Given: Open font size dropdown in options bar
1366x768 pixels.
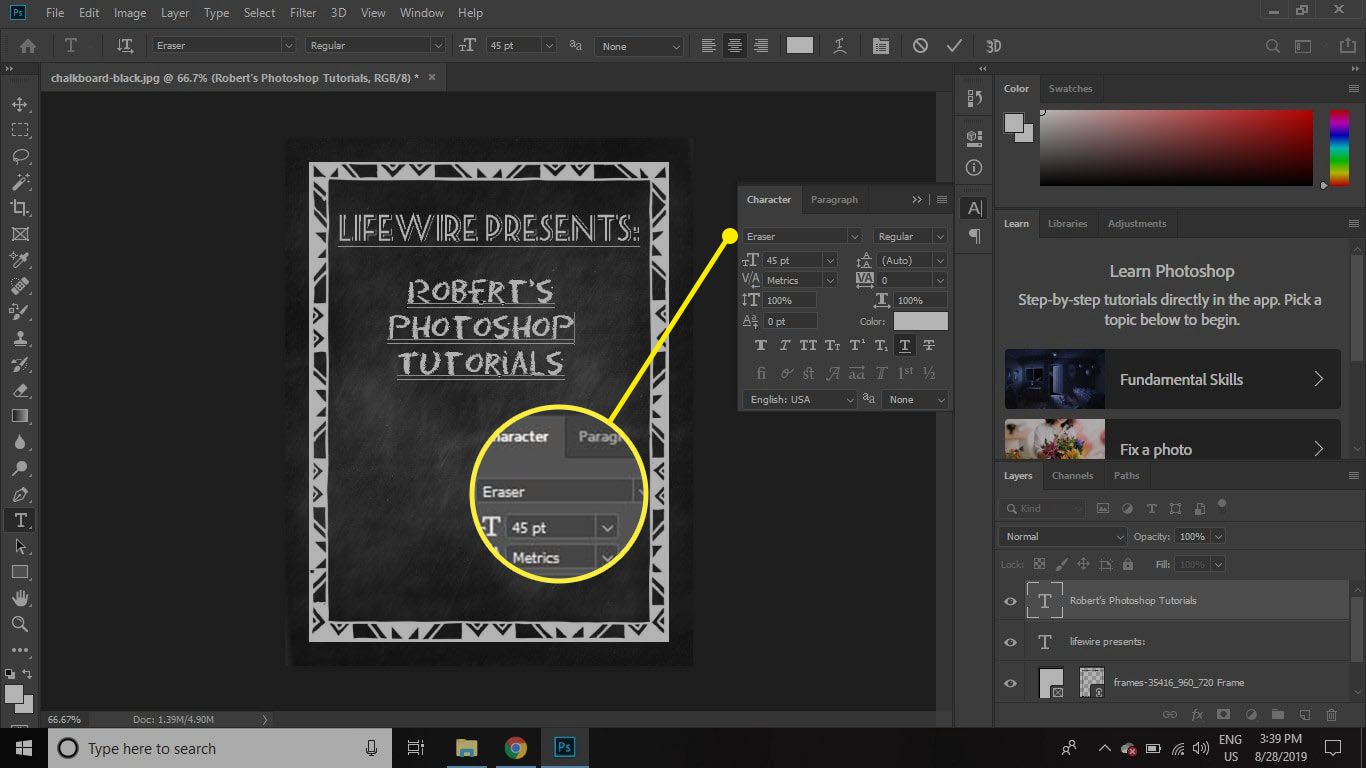Looking at the screenshot, I should (548, 46).
